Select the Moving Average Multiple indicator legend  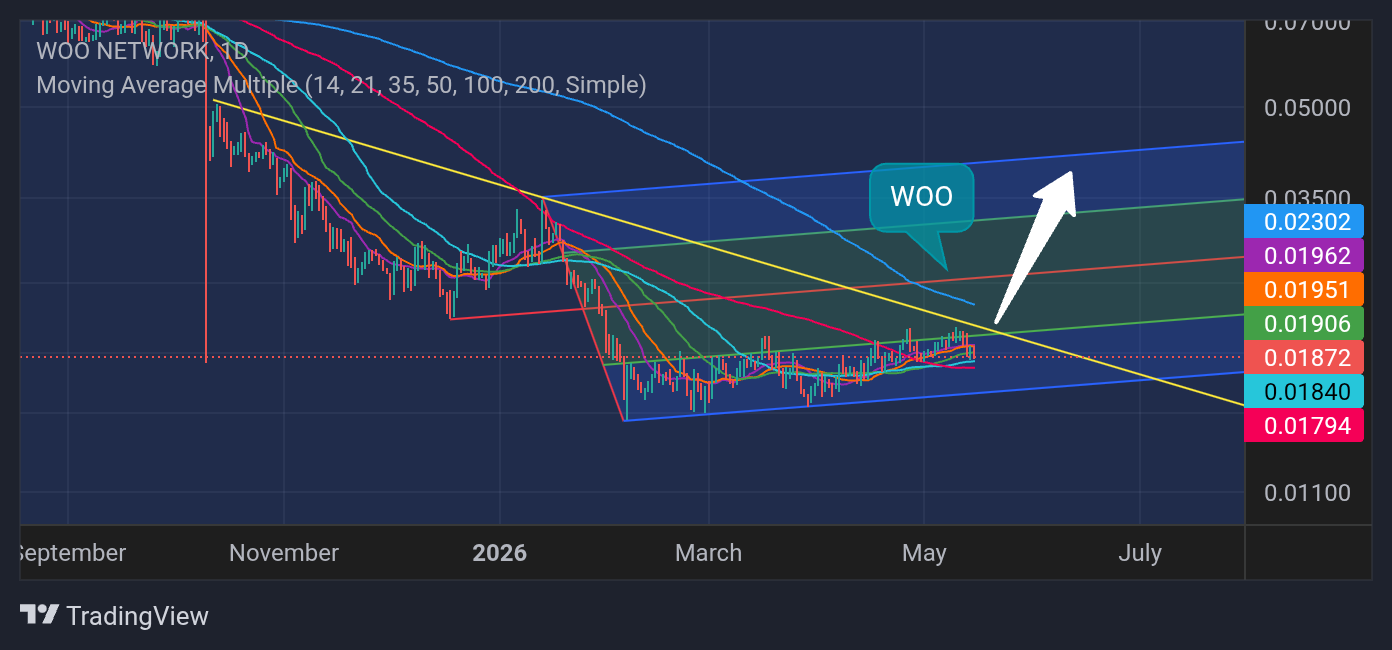pos(341,85)
